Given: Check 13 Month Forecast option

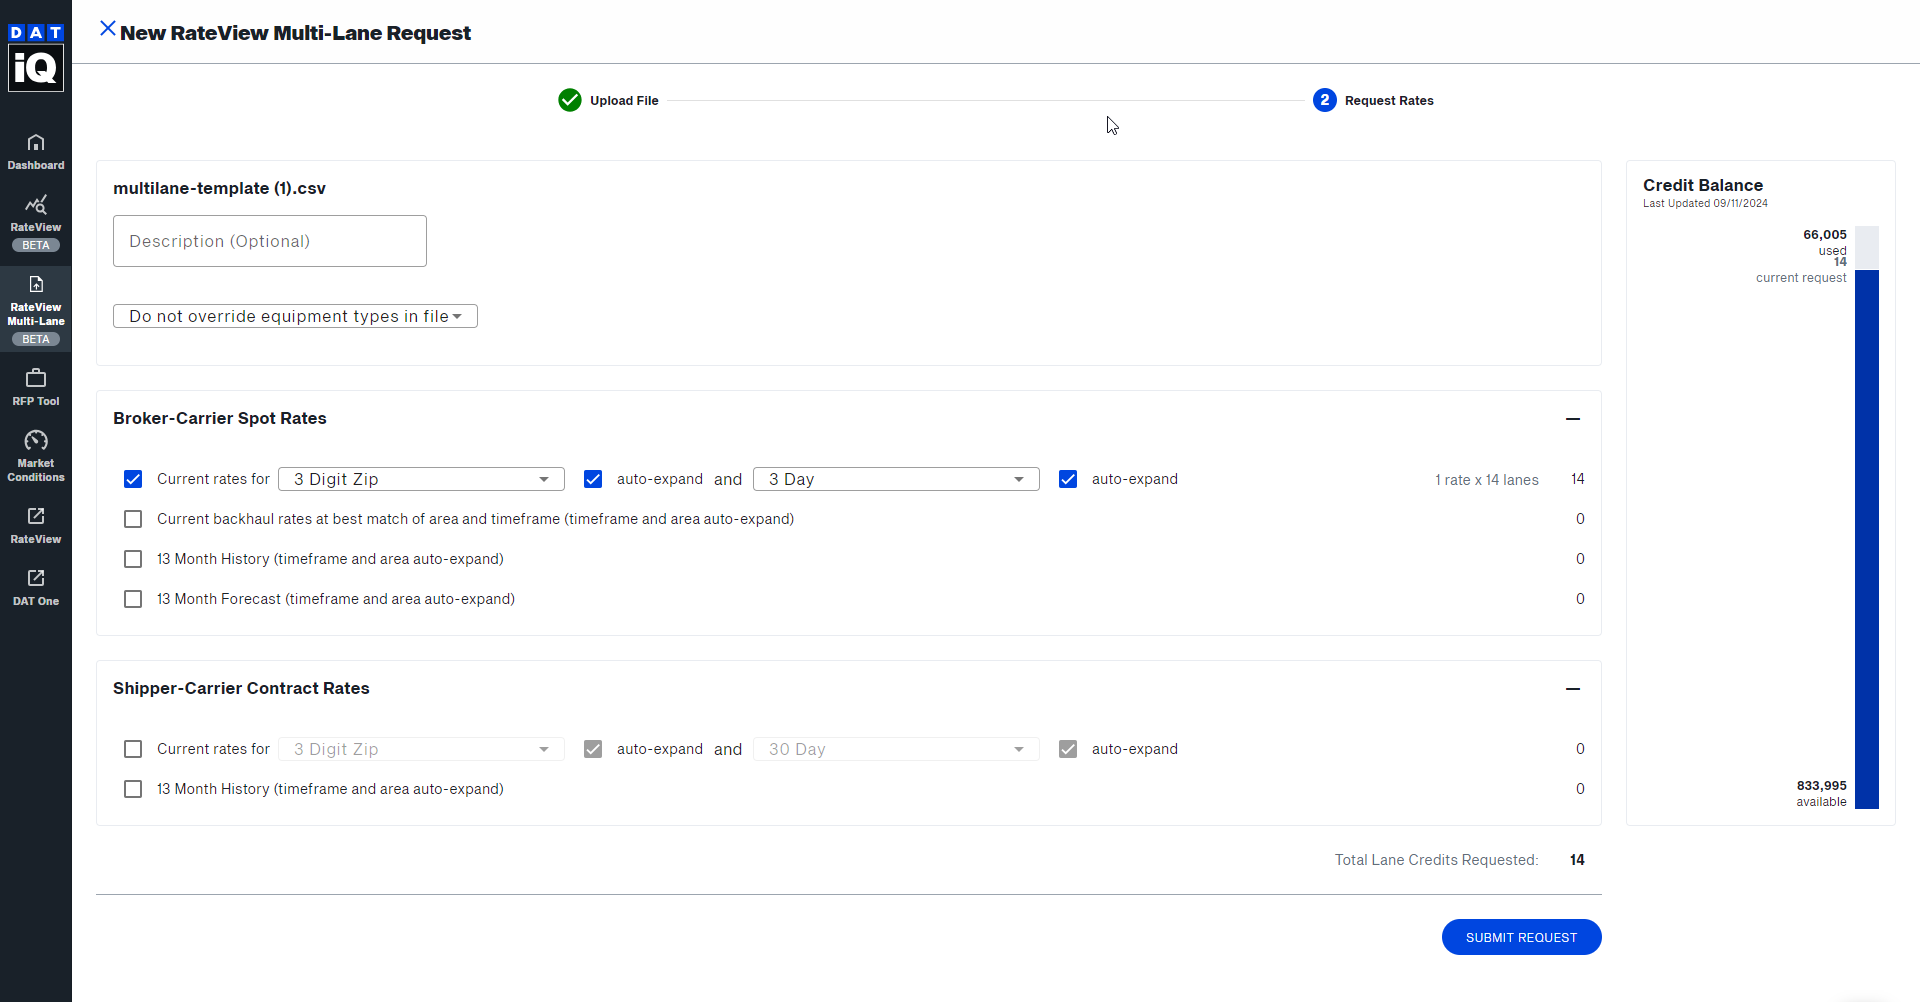Looking at the screenshot, I should [x=133, y=599].
